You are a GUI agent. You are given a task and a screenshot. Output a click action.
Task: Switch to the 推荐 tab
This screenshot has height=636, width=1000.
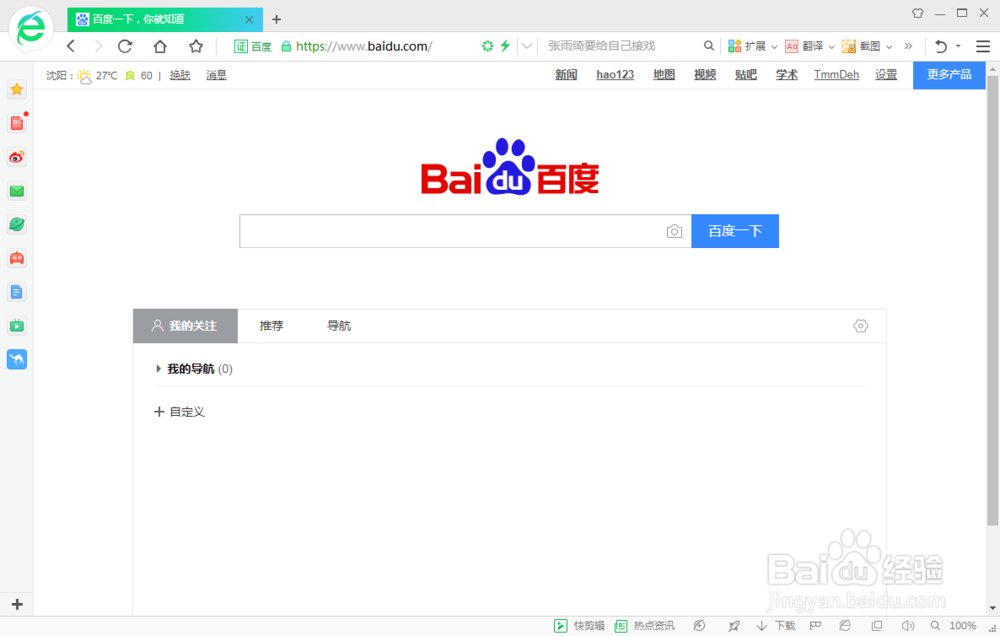271,325
